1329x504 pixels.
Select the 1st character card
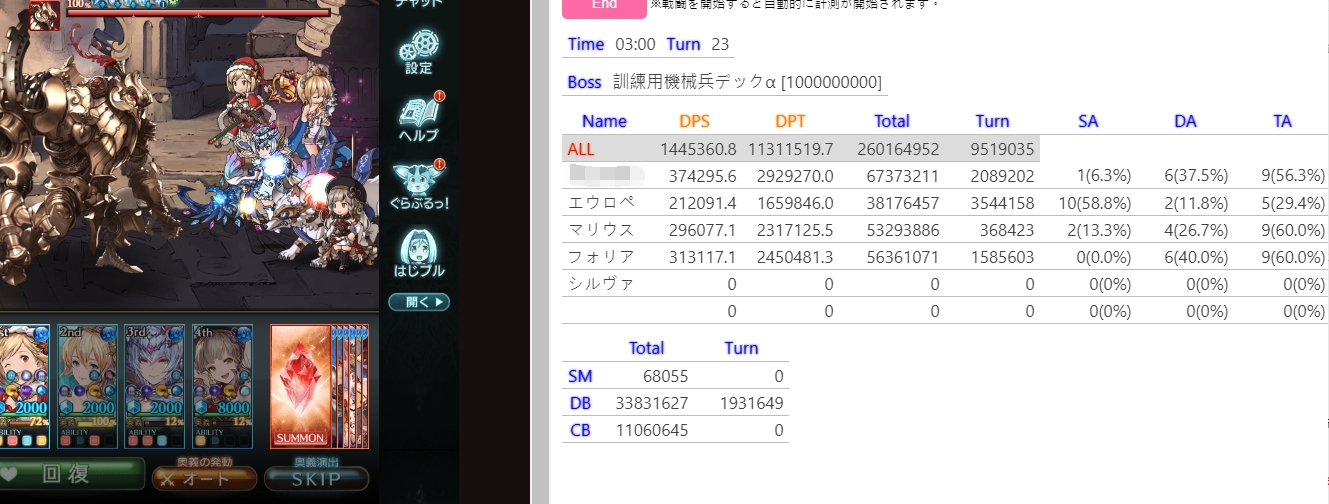[22, 385]
